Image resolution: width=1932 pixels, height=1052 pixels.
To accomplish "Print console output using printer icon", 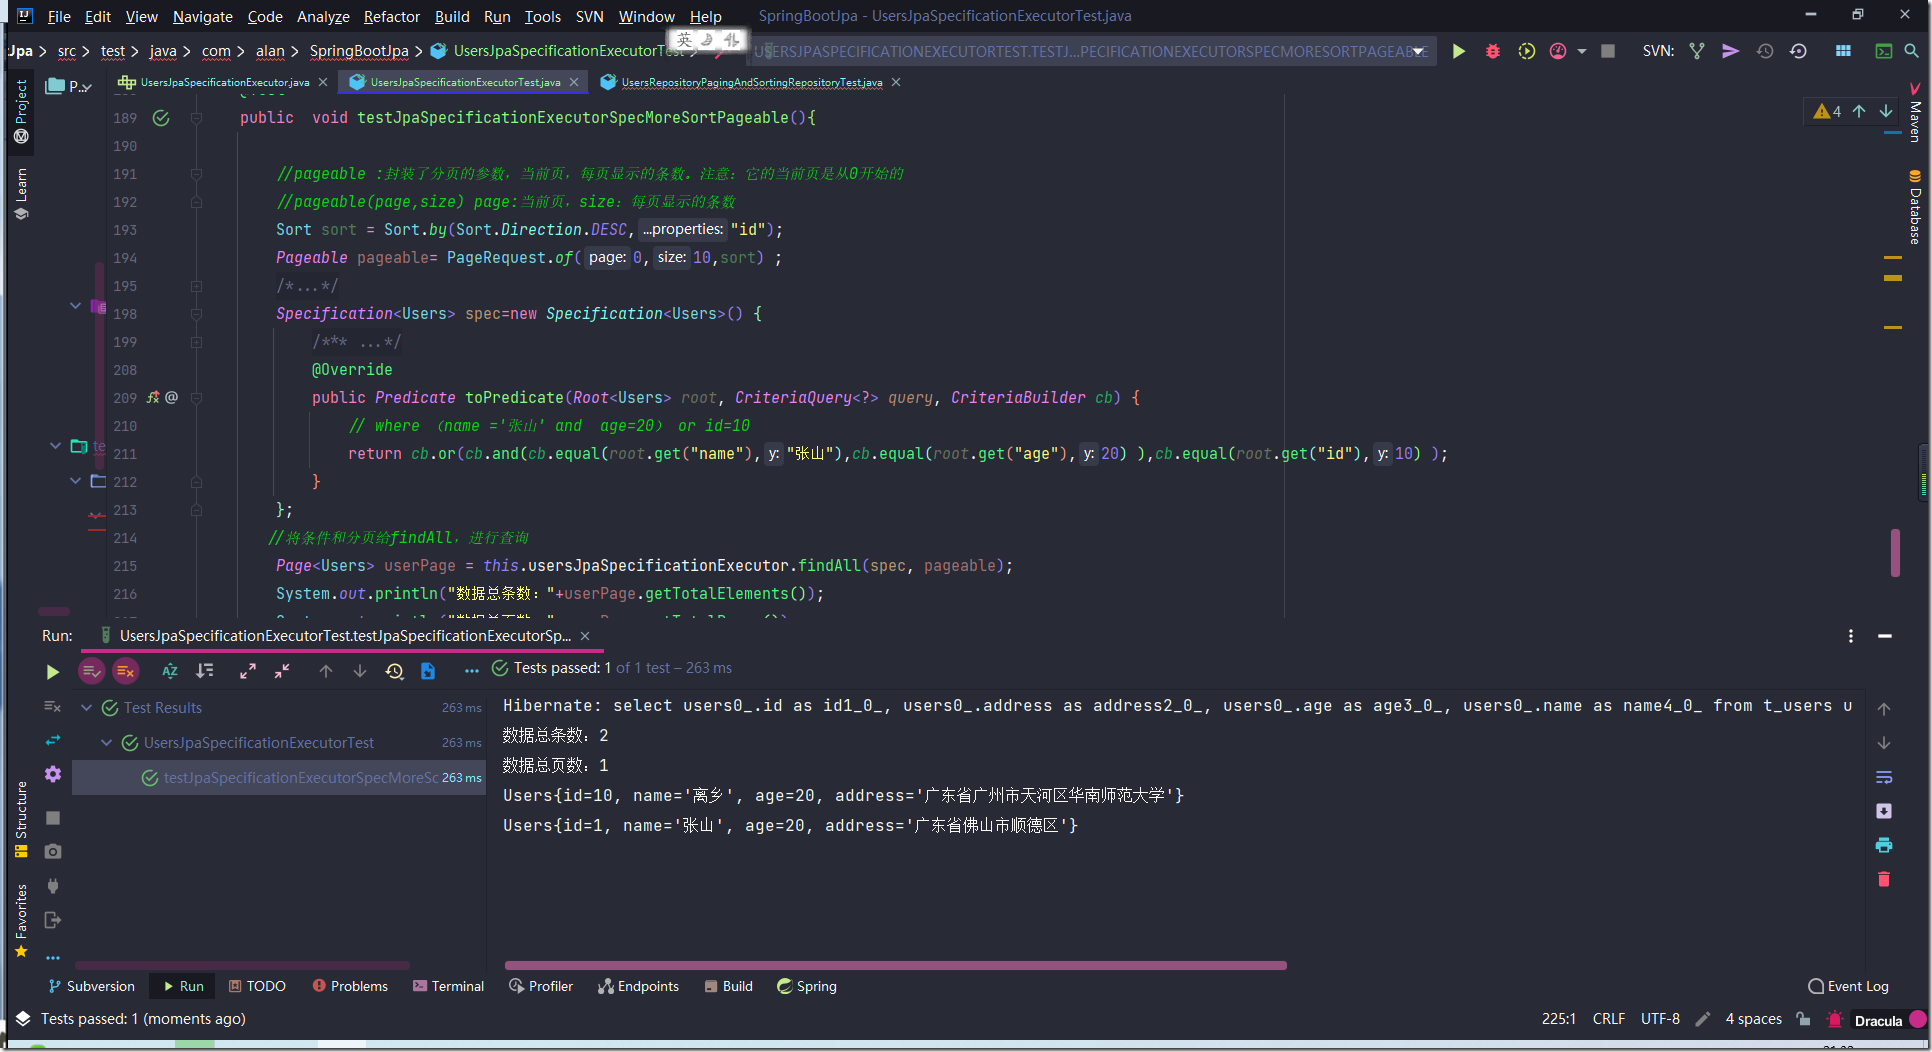I will pyautogui.click(x=1884, y=845).
